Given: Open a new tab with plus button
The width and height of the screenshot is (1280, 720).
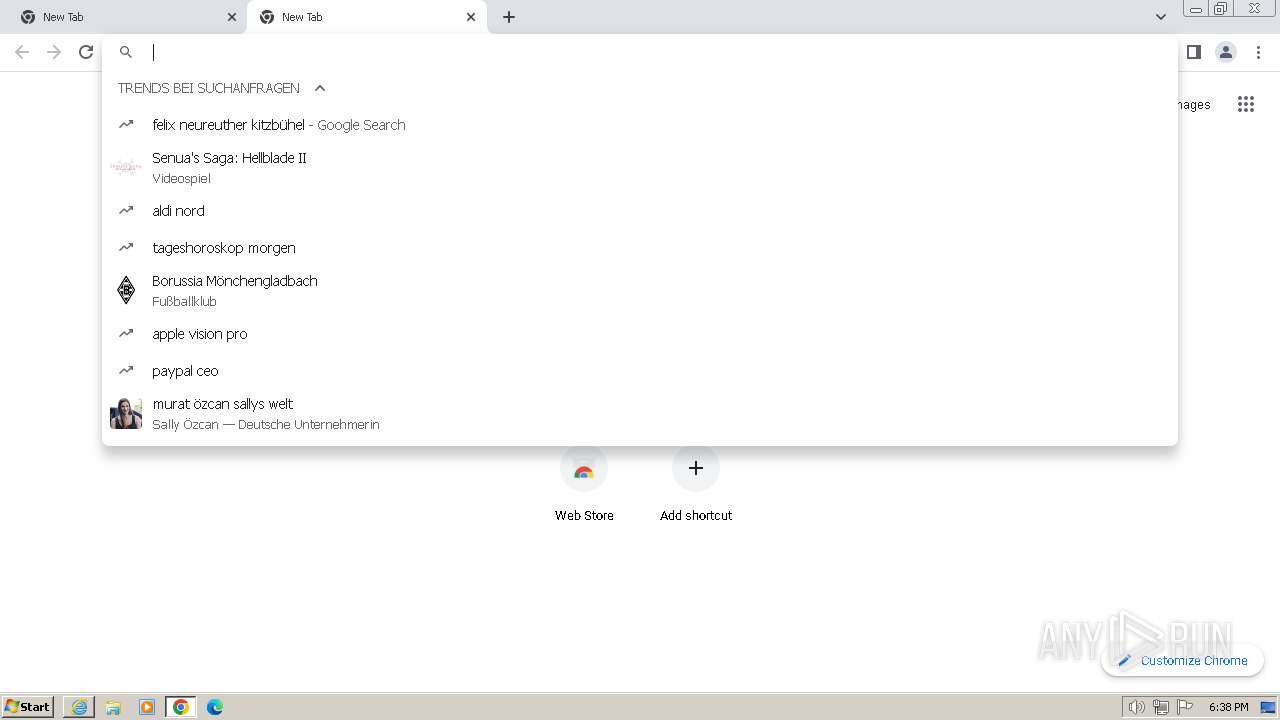Looking at the screenshot, I should [x=509, y=17].
